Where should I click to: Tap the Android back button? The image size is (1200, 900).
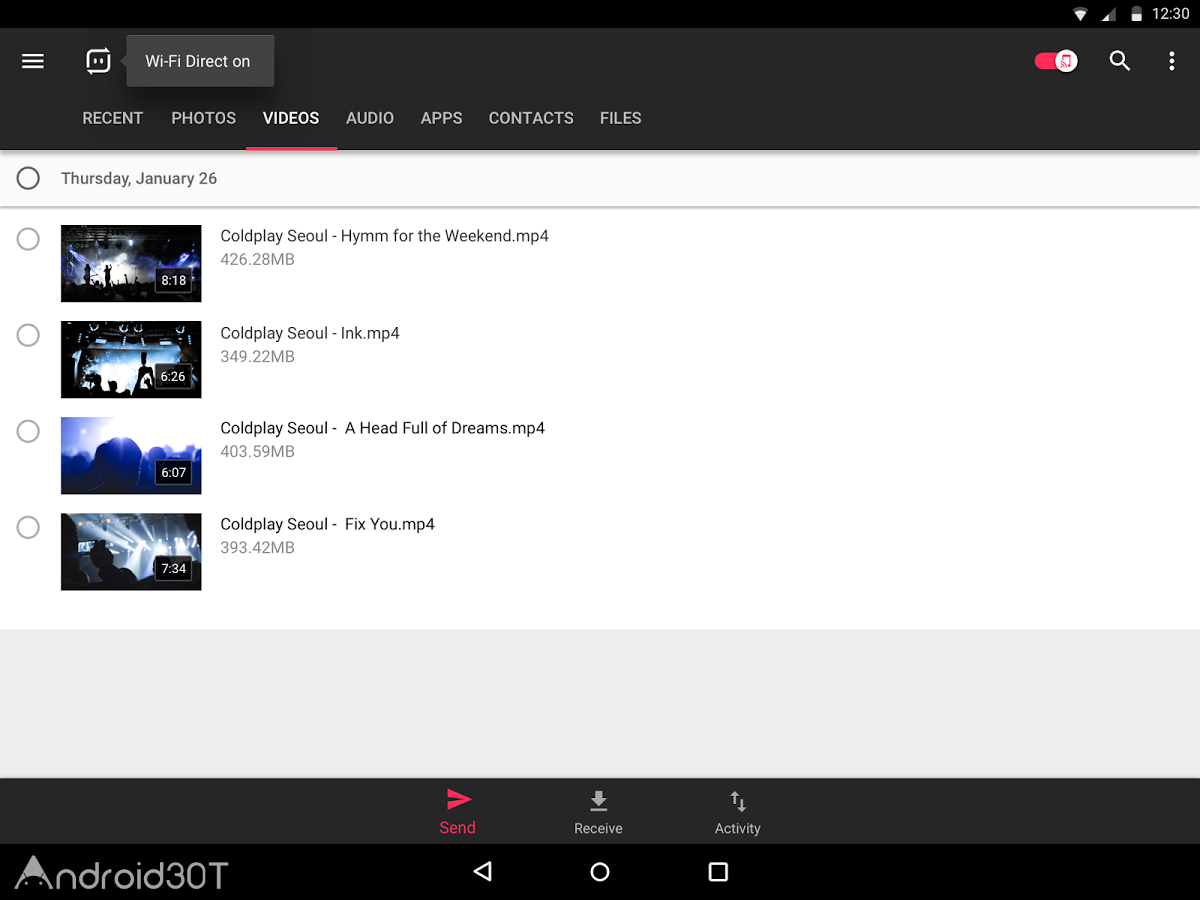[x=483, y=872]
